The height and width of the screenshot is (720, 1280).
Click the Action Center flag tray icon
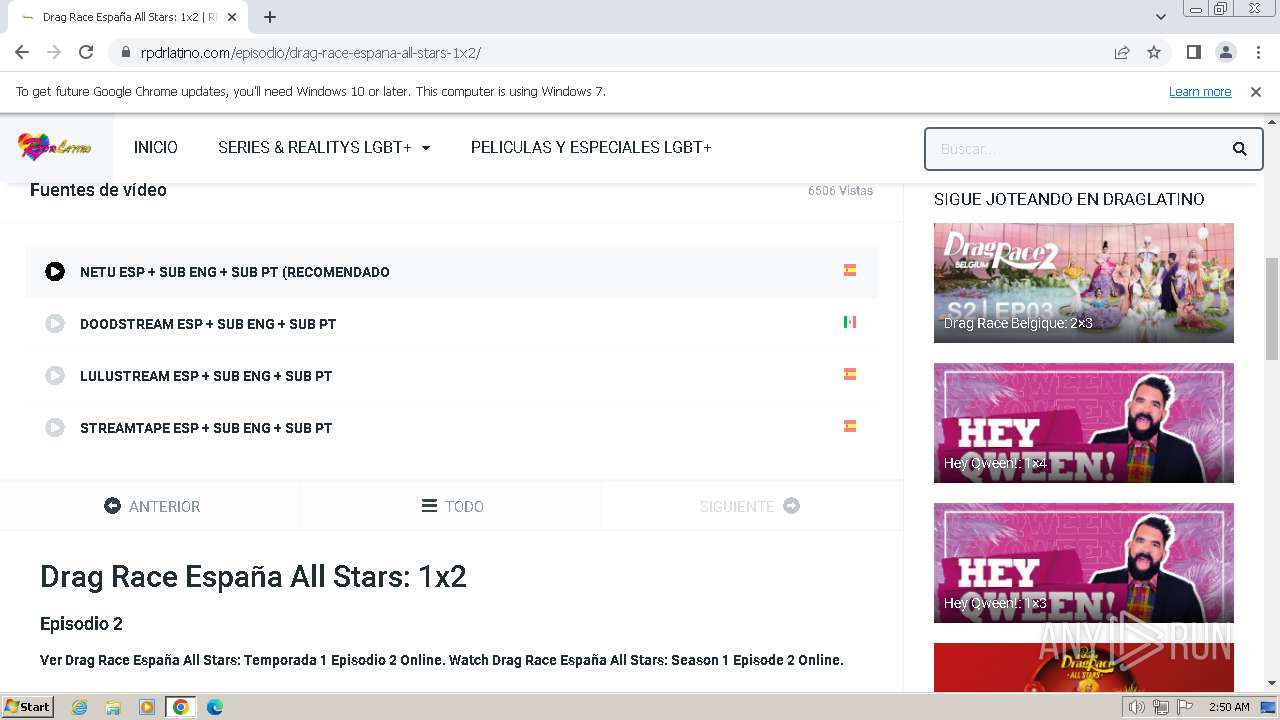tap(1184, 707)
